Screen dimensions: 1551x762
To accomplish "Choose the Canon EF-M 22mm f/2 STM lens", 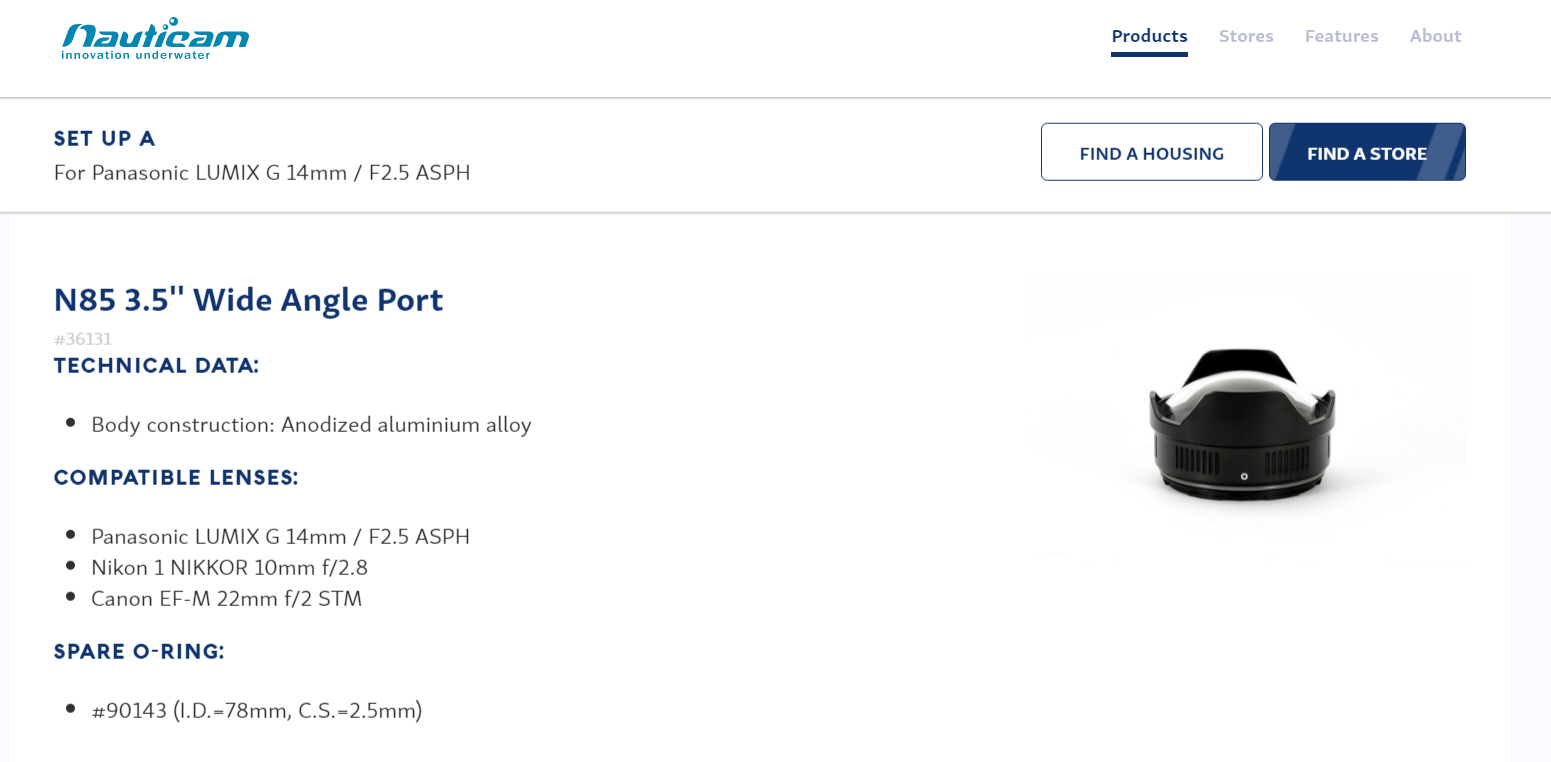I will (226, 599).
